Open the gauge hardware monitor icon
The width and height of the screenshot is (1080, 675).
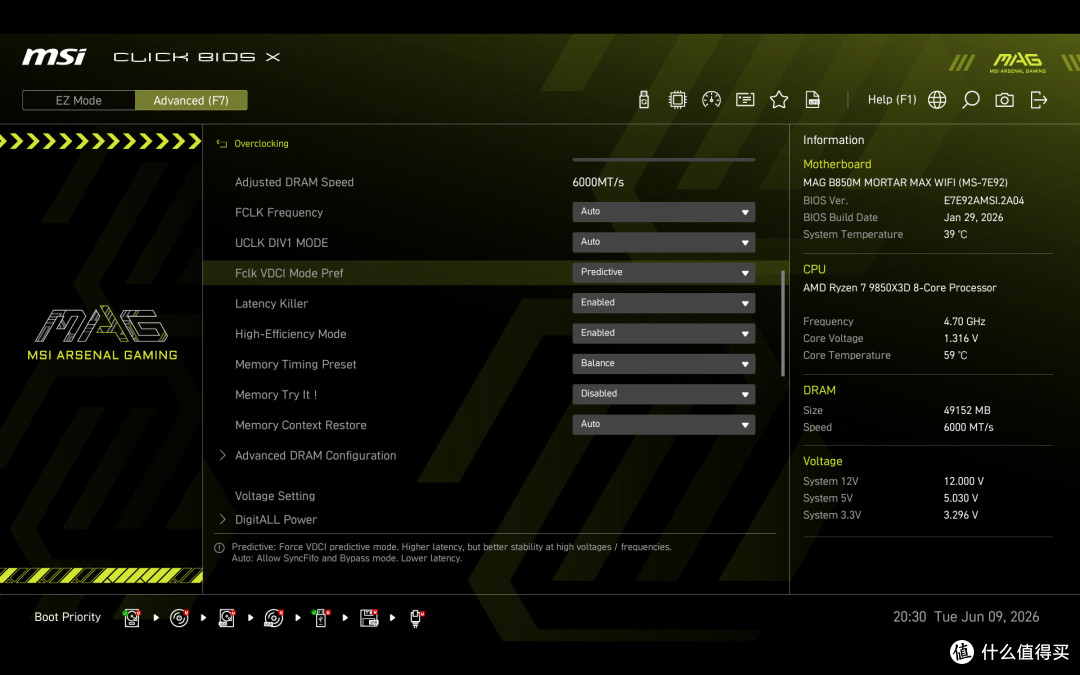(x=711, y=100)
